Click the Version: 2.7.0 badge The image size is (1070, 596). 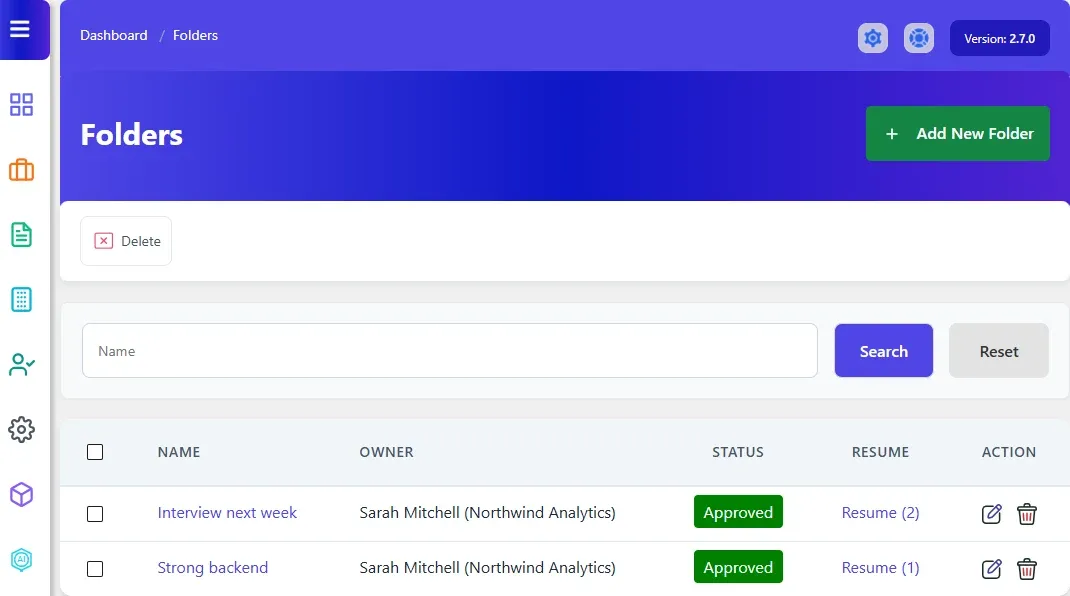tap(1000, 38)
